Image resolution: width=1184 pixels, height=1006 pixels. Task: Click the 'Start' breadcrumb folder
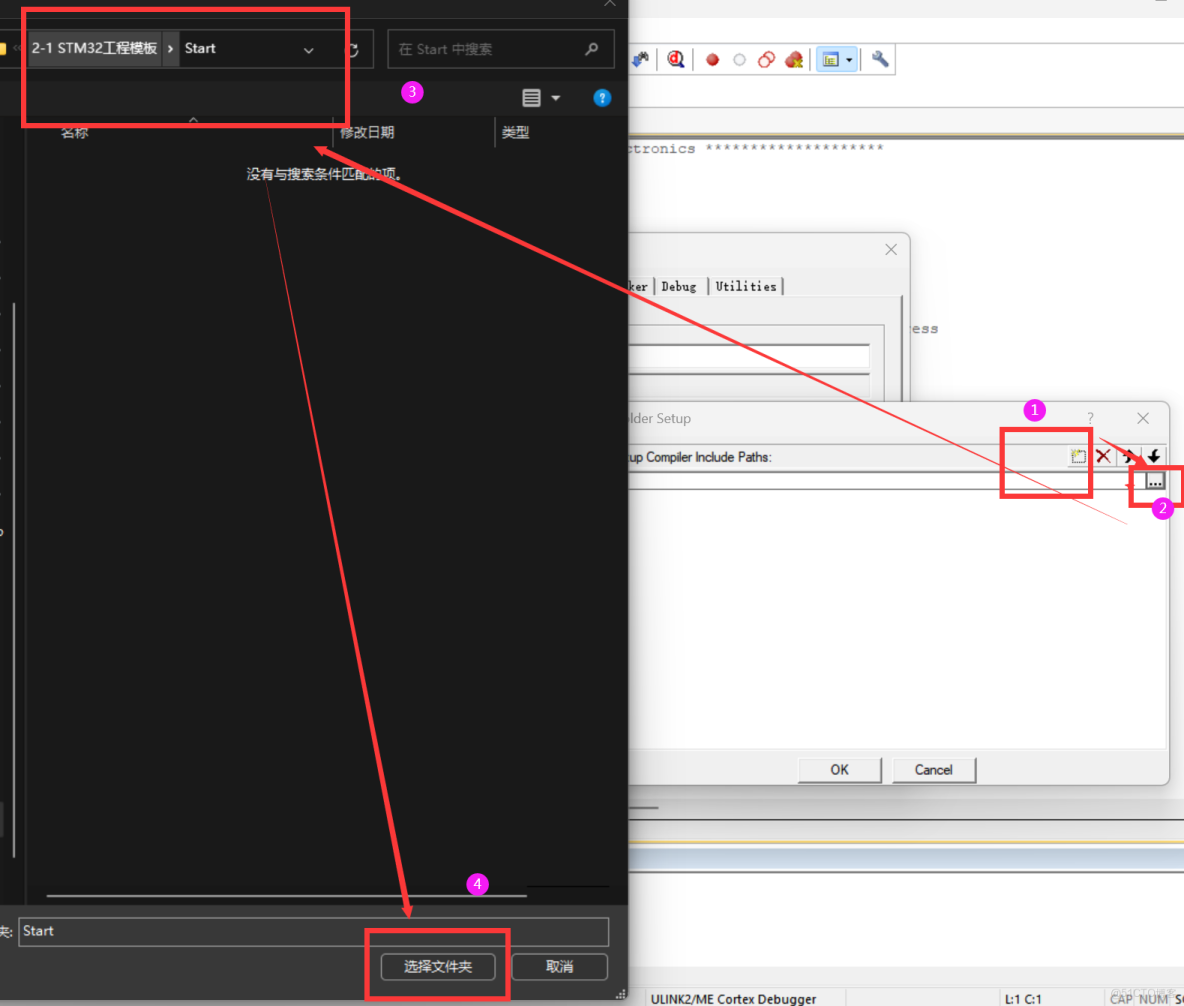(200, 48)
